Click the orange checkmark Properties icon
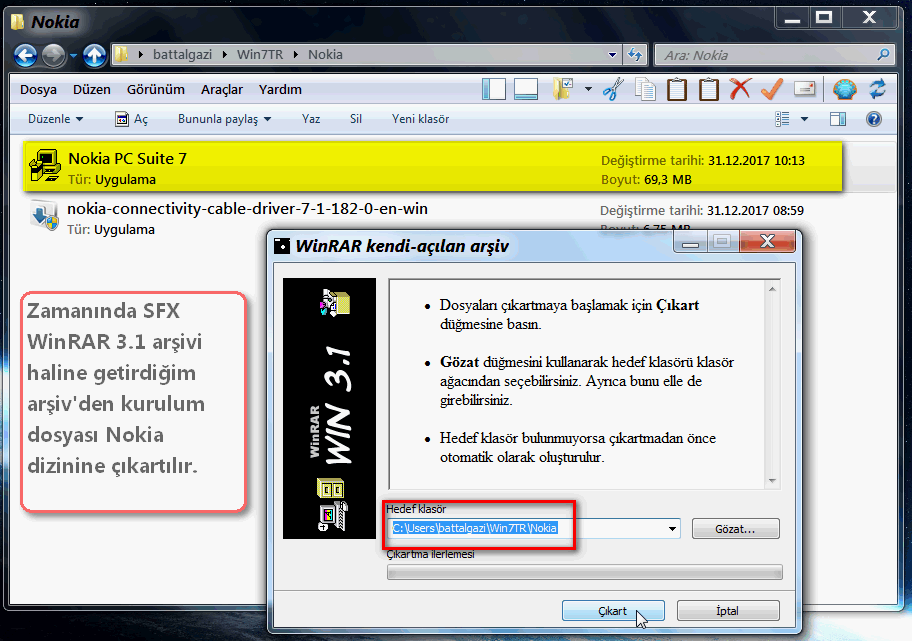This screenshot has width=912, height=641. [x=772, y=90]
